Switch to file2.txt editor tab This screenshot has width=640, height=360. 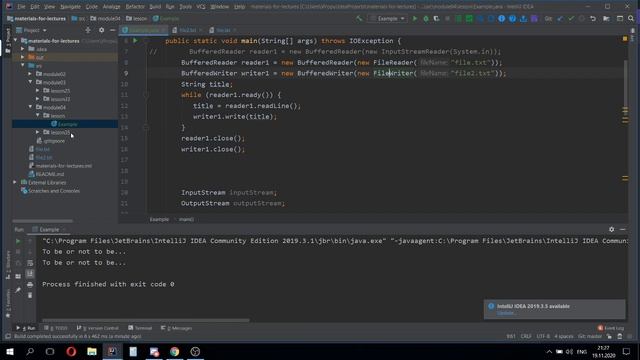(188, 30)
